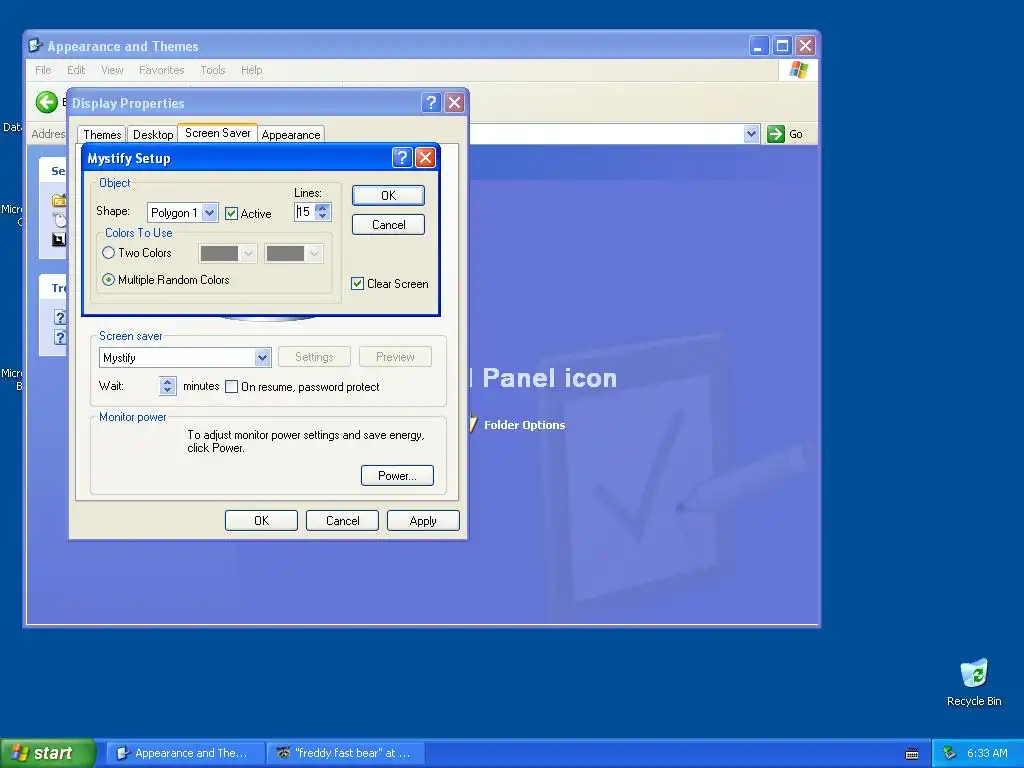Switch to the Themes tab

pos(102,135)
